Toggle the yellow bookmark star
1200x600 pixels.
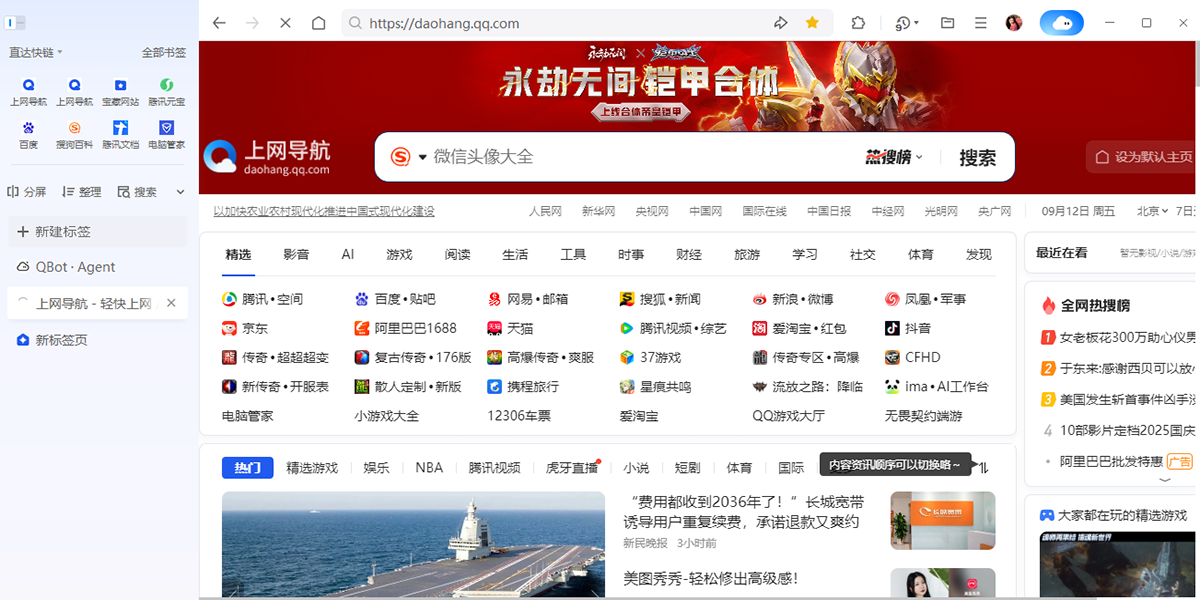pyautogui.click(x=813, y=22)
